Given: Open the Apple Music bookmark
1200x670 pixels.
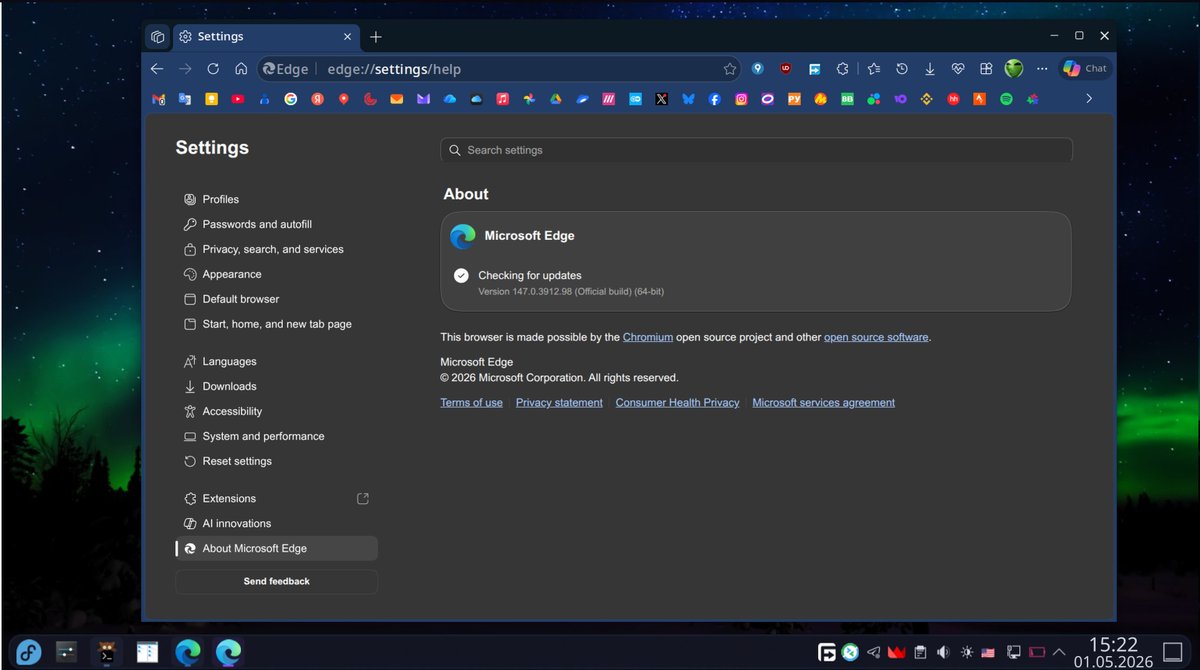Looking at the screenshot, I should coord(502,99).
